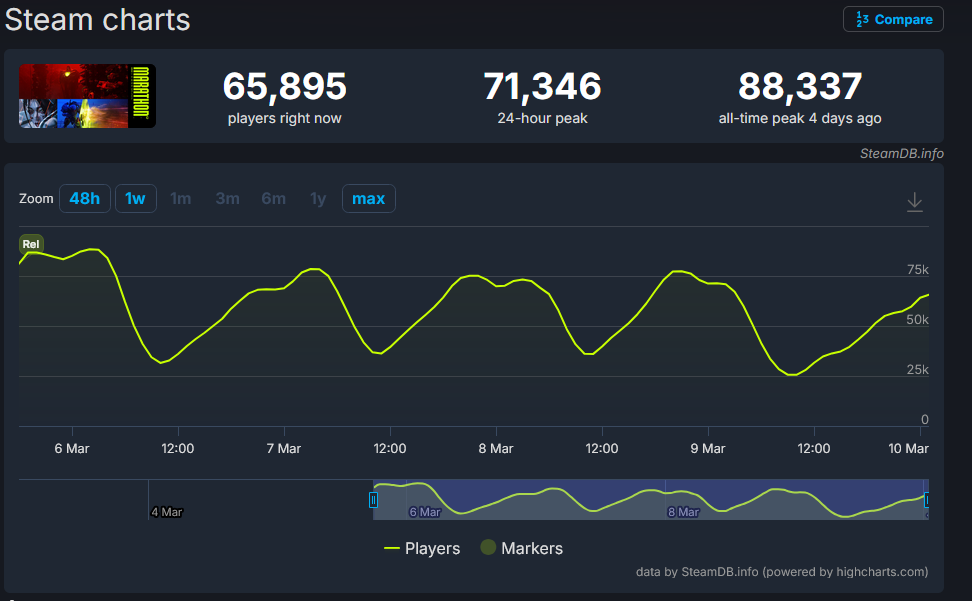Click the Rel release marker on chart
972x601 pixels.
31,244
